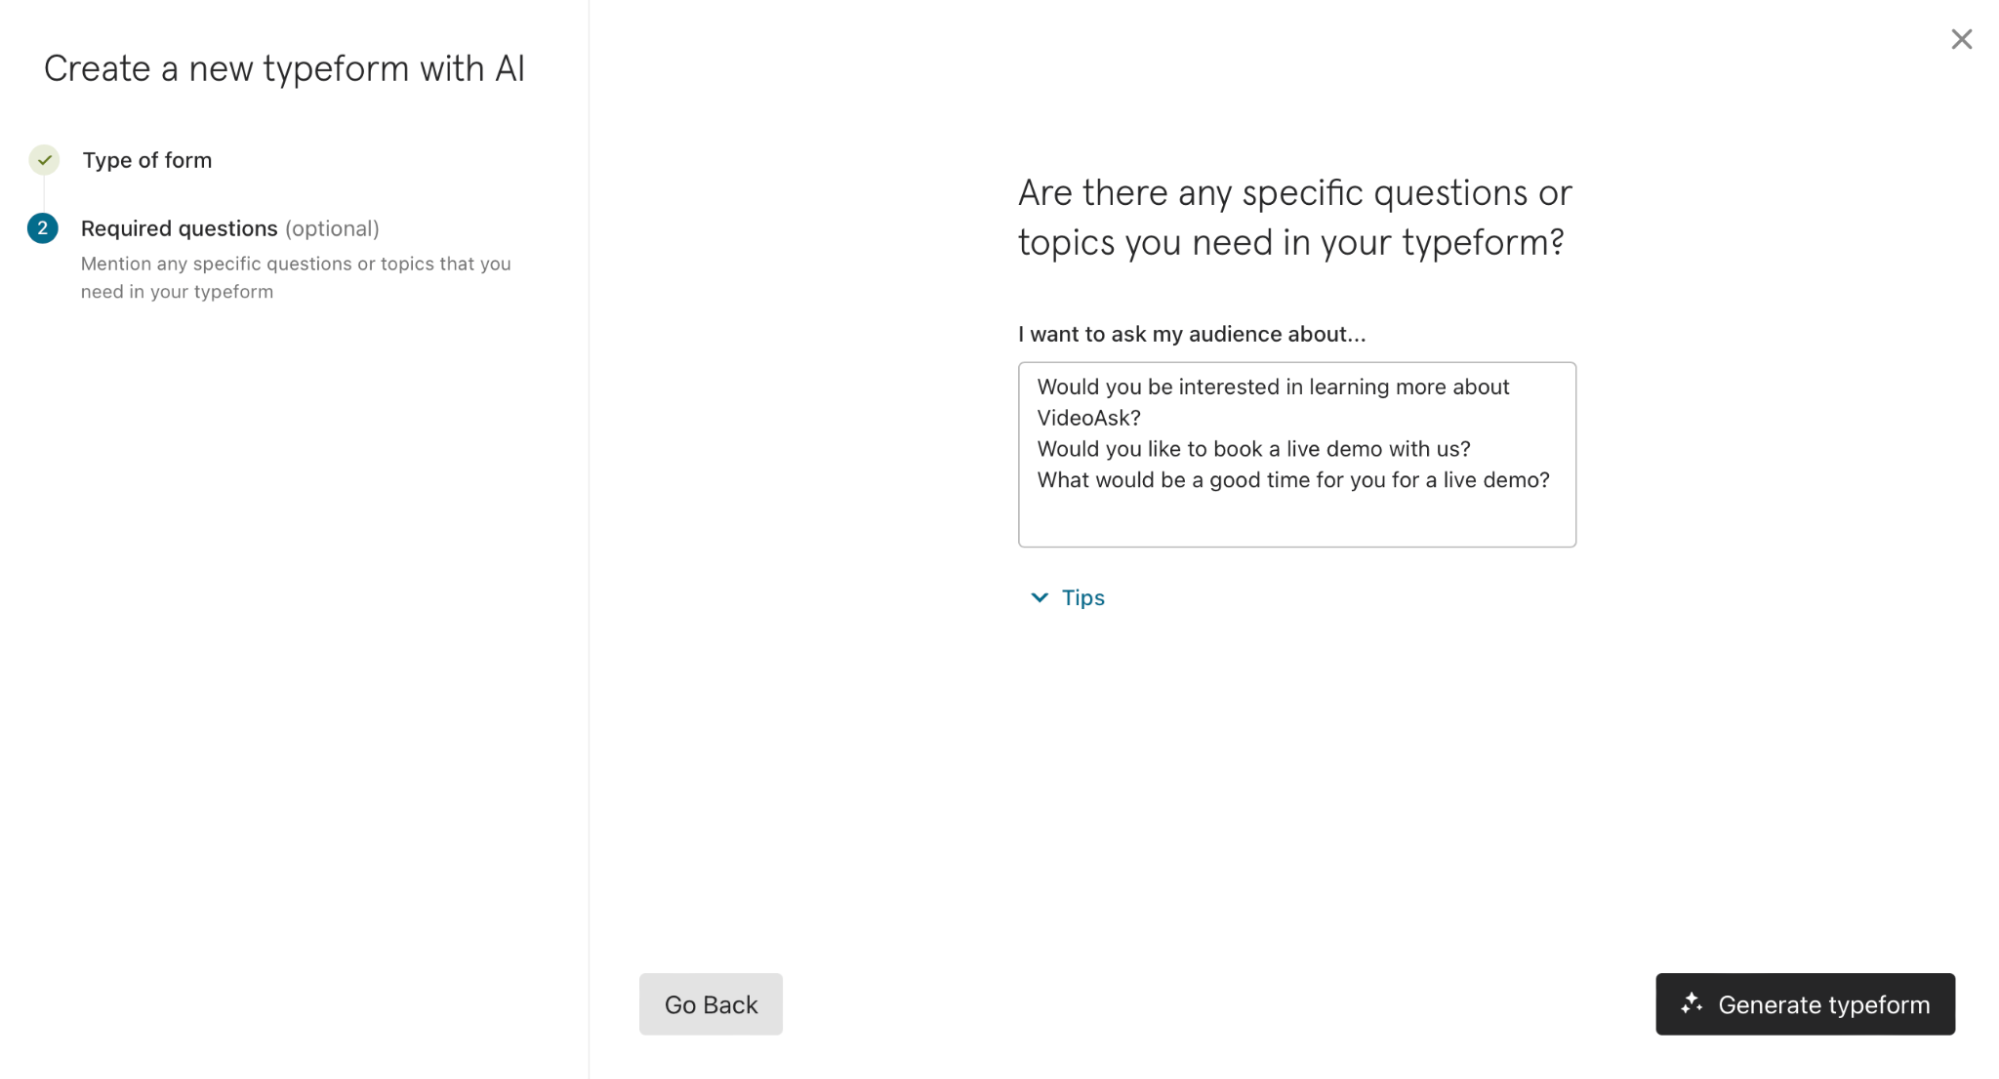Viewport: 1999px width, 1079px height.
Task: Click the green checkmark step icon
Action: point(44,160)
